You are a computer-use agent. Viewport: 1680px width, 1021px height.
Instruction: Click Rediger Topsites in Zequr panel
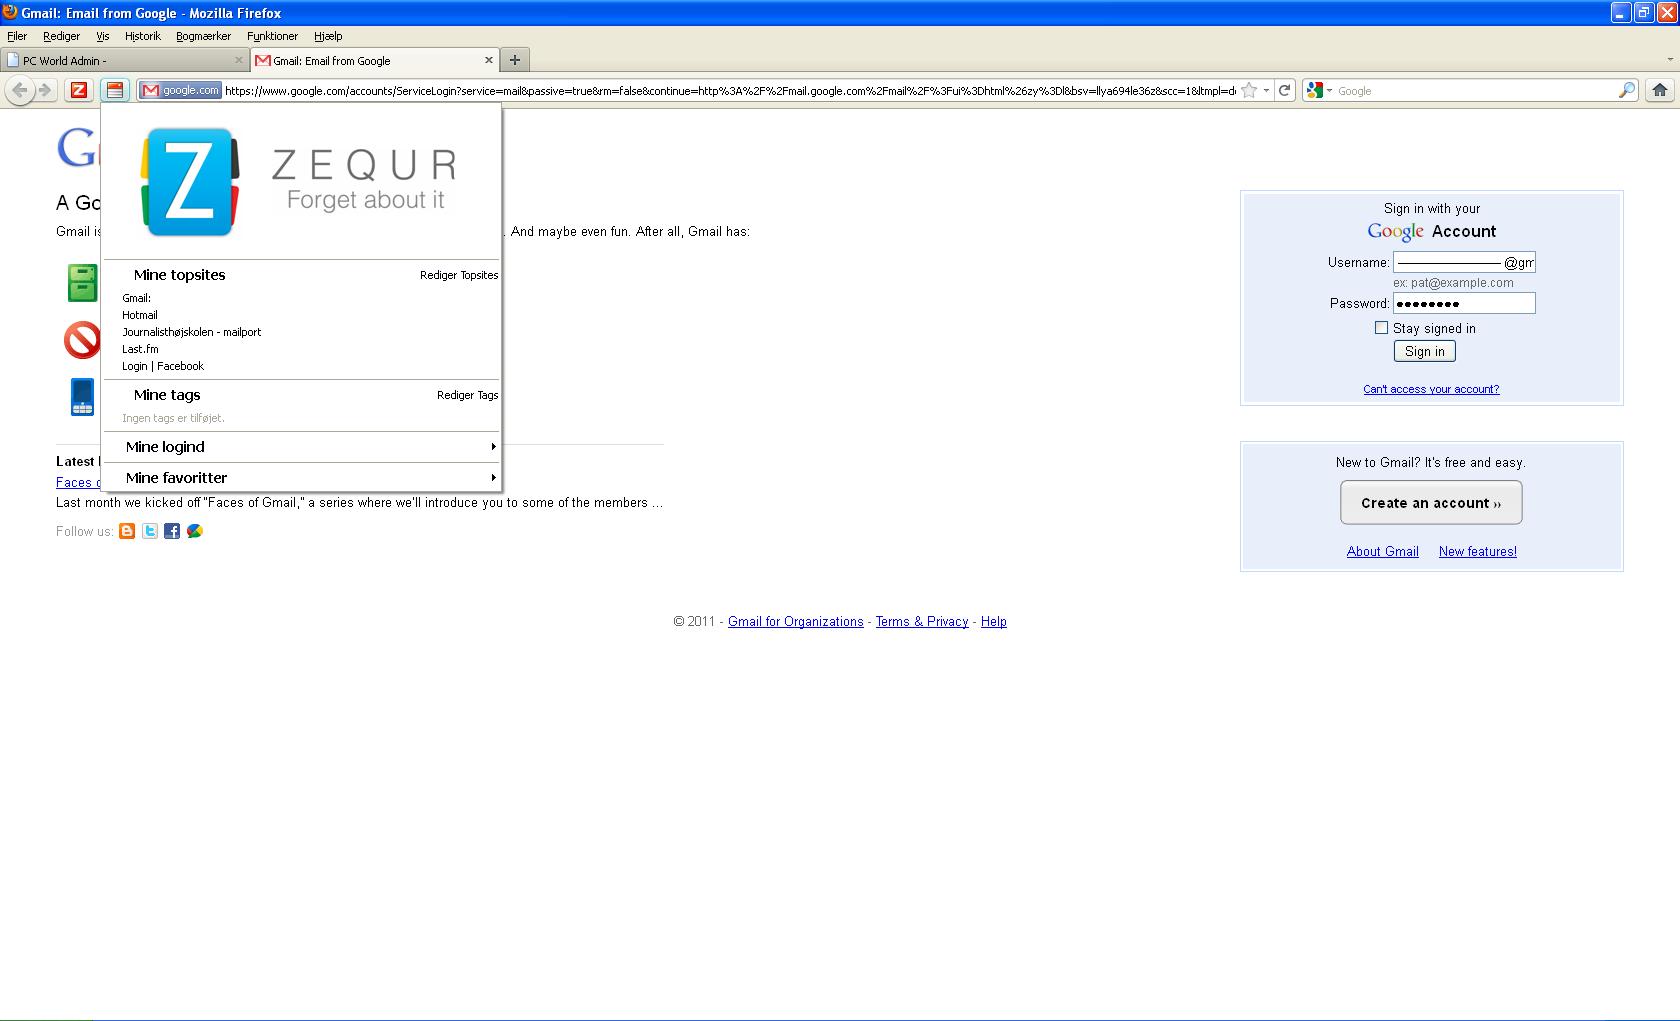[x=459, y=275]
